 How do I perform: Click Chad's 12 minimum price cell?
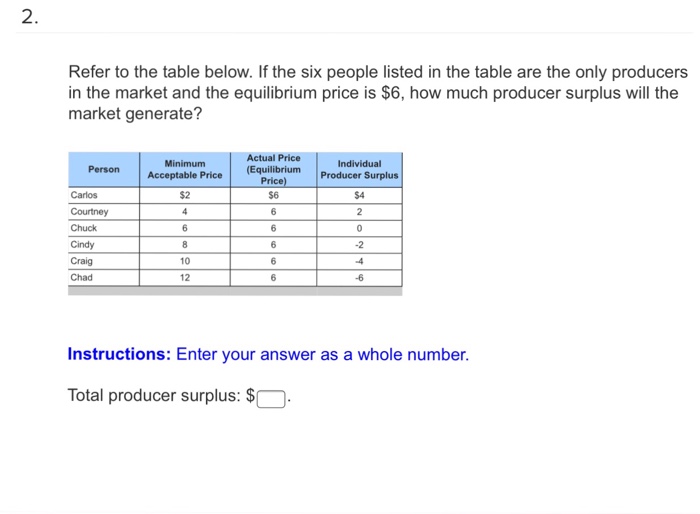click(x=185, y=278)
